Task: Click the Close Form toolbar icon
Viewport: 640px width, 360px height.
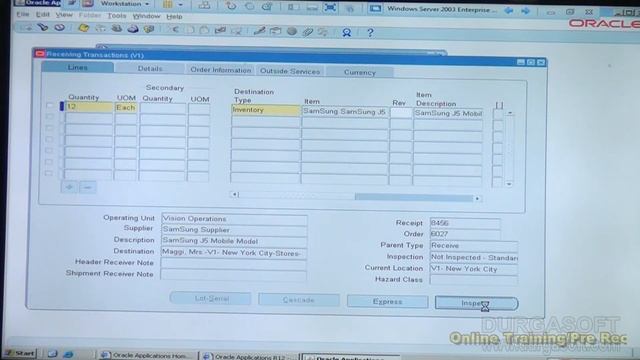Action: 149,29
